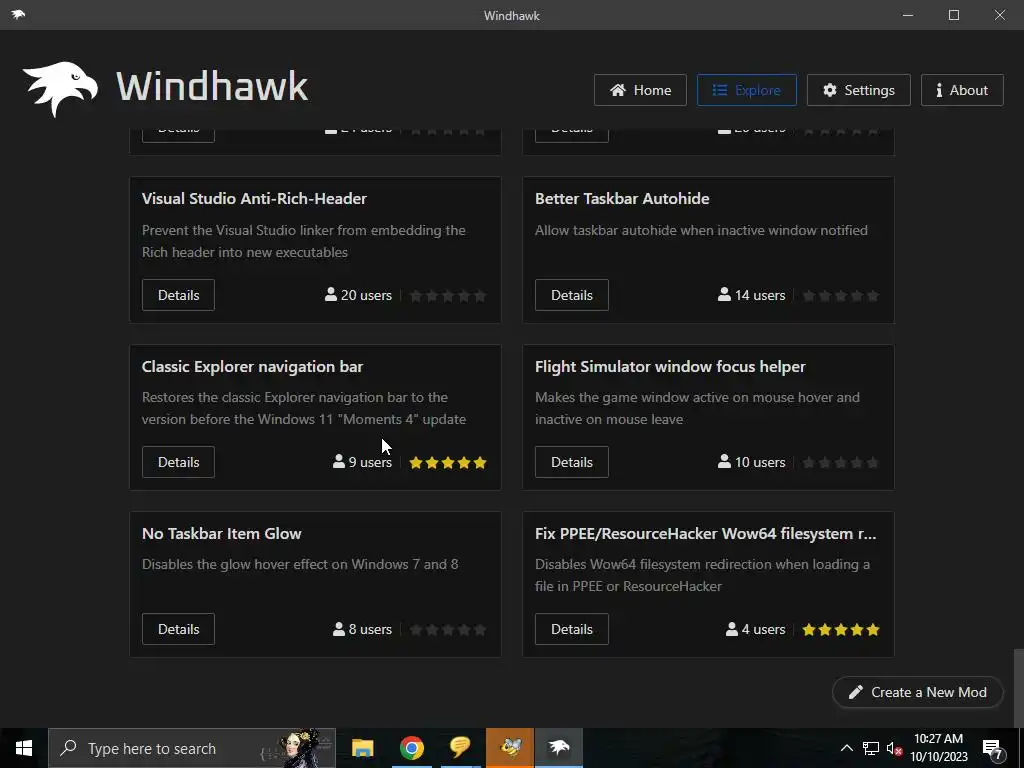Select Fix PPEE/ResourceHacker Wow64 filesystem title
This screenshot has height=768, width=1024.
pos(705,534)
